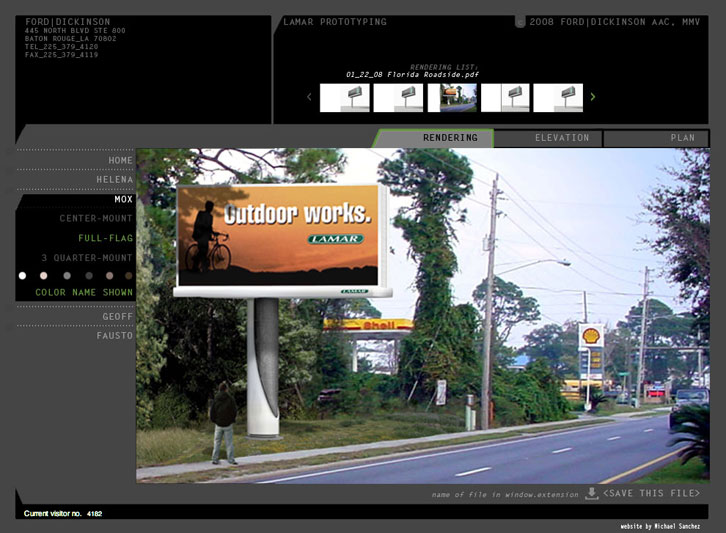Switch to the Rendering tab
Screen dimensions: 726x533
[x=435, y=138]
